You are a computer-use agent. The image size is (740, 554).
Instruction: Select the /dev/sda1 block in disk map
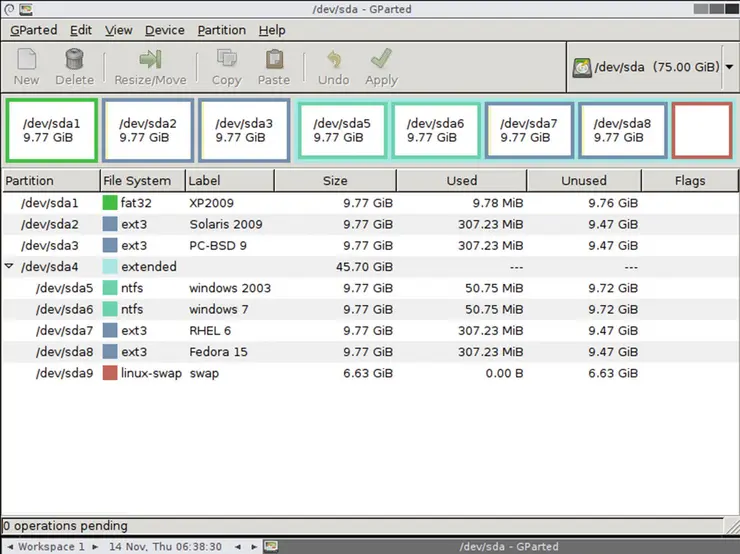pyautogui.click(x=51, y=131)
